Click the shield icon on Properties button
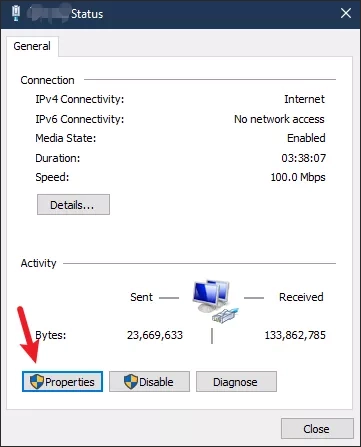Screen dimensions: 361x447 click(37, 382)
